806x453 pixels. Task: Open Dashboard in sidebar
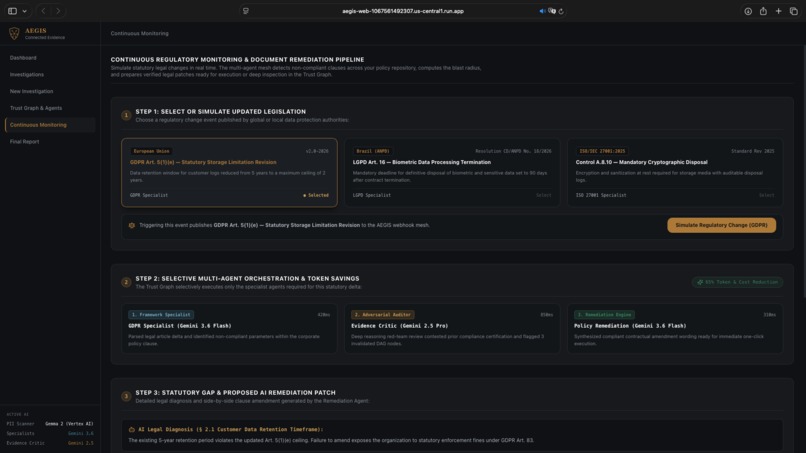click(23, 58)
